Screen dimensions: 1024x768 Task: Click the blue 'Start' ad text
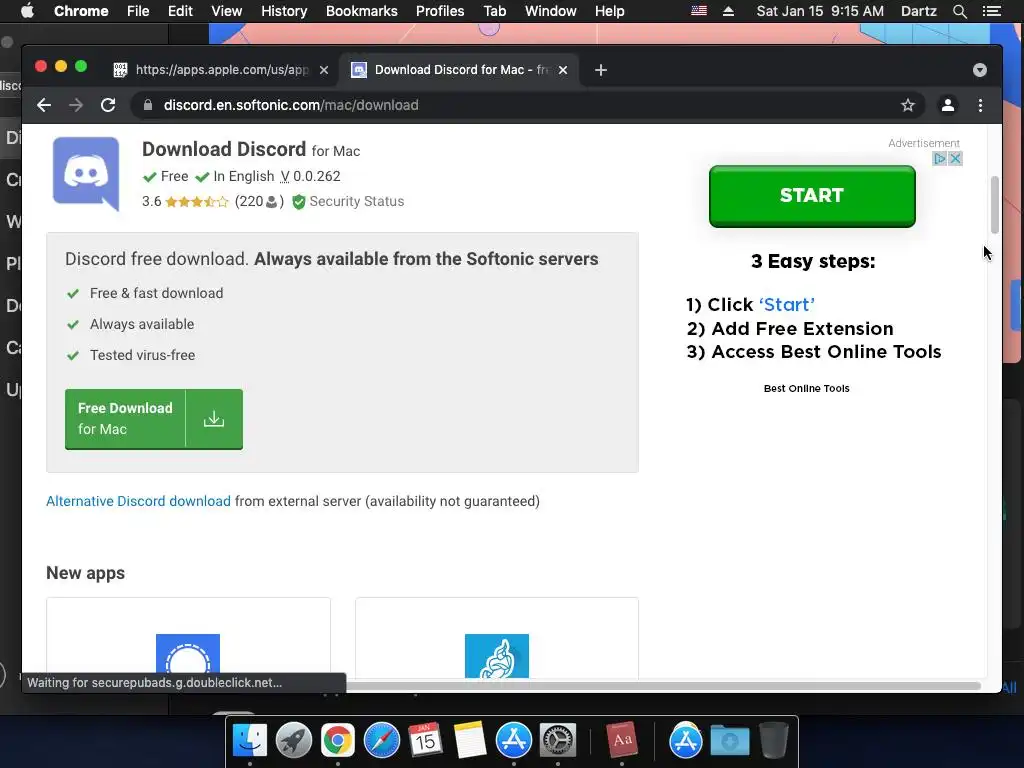click(787, 304)
